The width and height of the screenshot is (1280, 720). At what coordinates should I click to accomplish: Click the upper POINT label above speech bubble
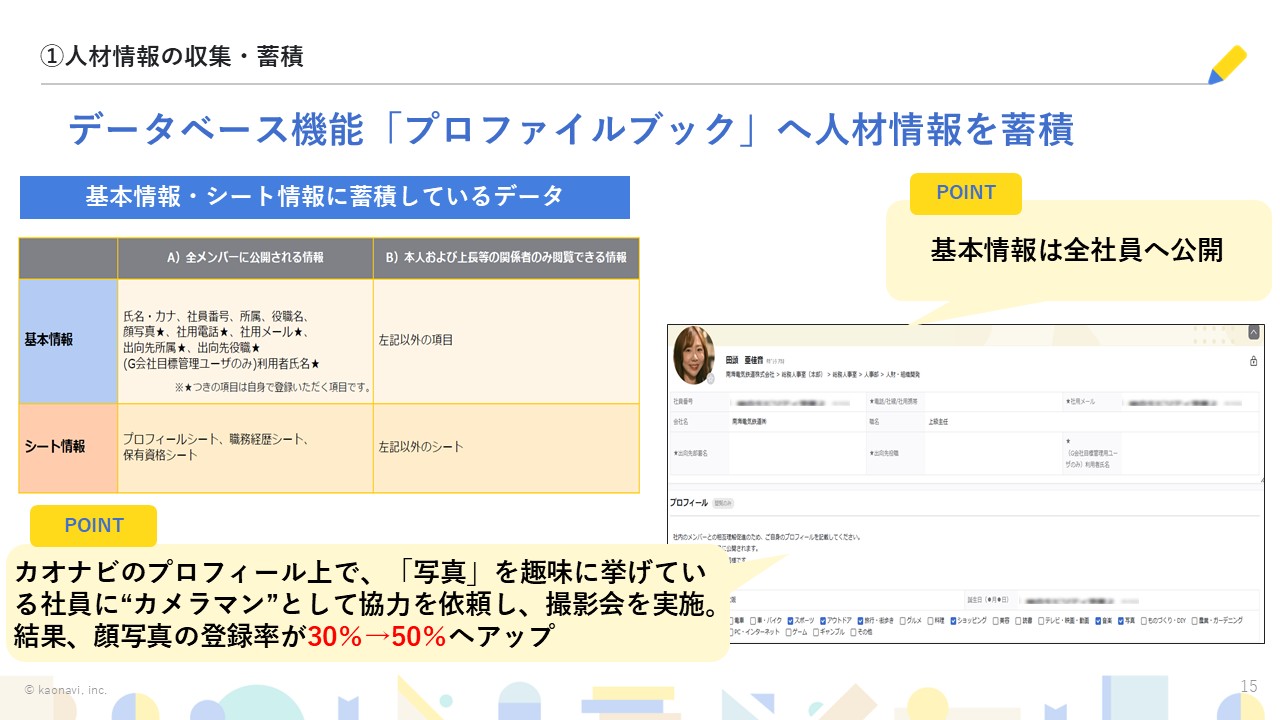(965, 193)
